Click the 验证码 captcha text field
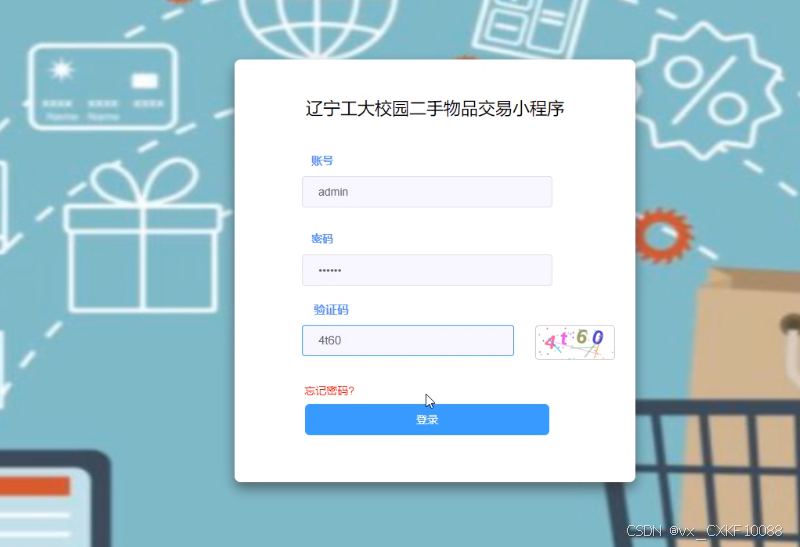This screenshot has height=547, width=800. [408, 340]
